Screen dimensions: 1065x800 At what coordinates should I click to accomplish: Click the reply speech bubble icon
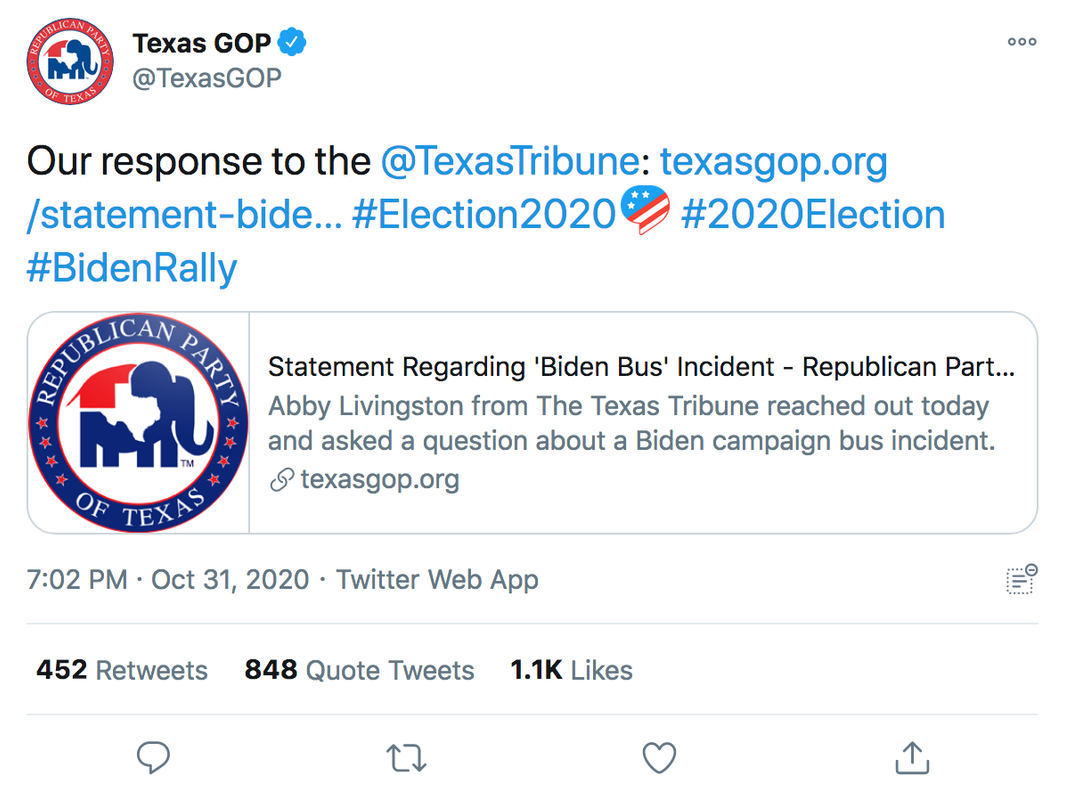[x=153, y=757]
